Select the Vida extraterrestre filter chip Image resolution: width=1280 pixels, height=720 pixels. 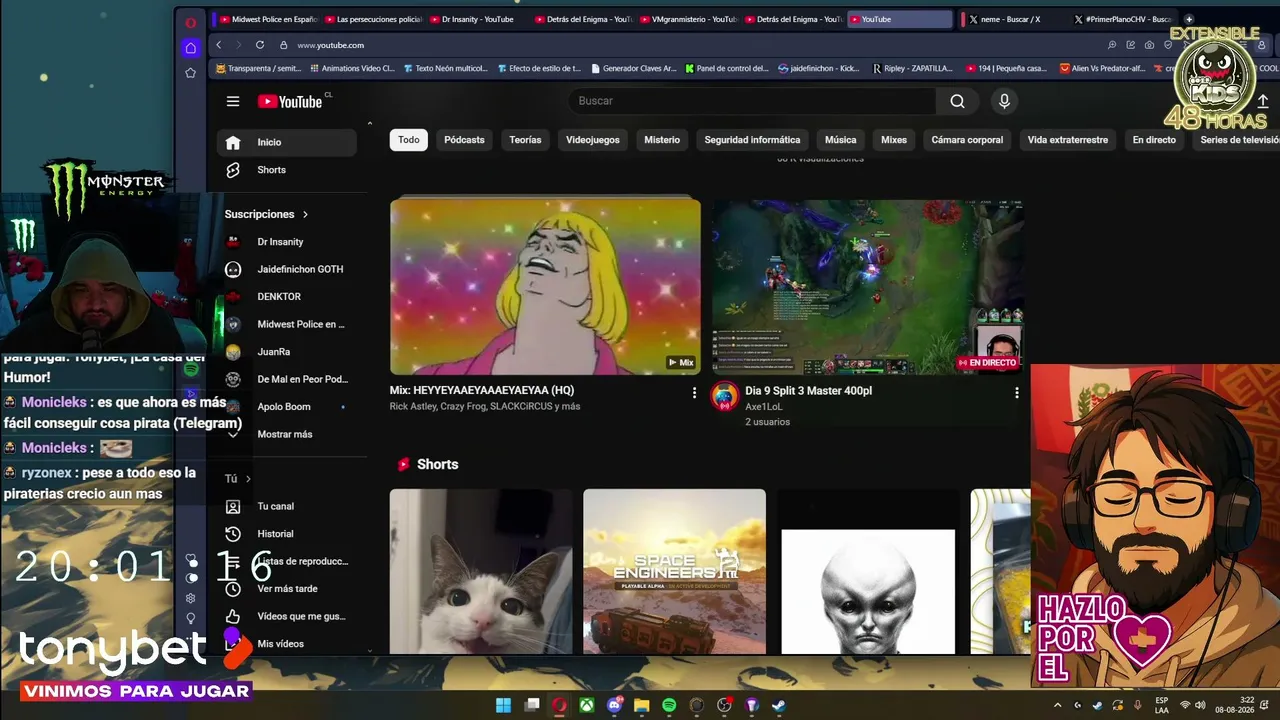tap(1068, 140)
